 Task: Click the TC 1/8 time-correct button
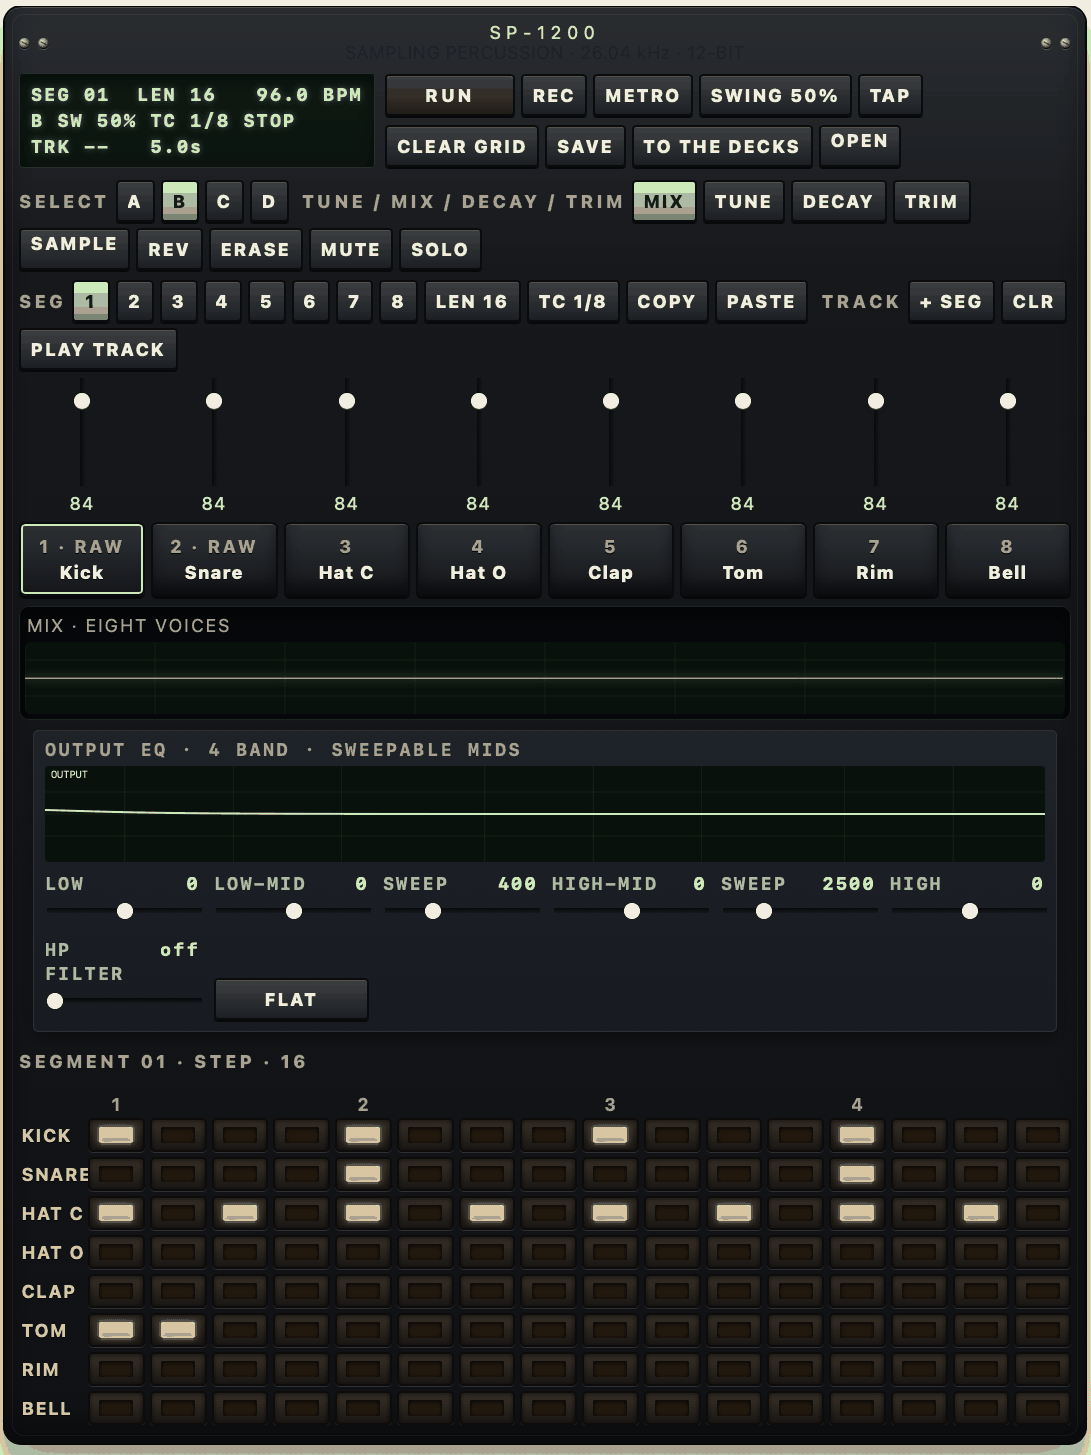(572, 301)
